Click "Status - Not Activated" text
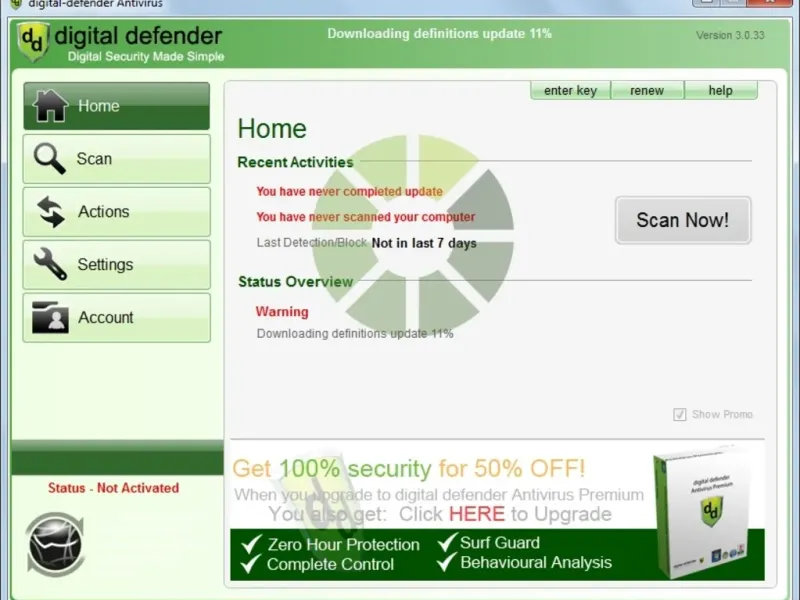 113,488
